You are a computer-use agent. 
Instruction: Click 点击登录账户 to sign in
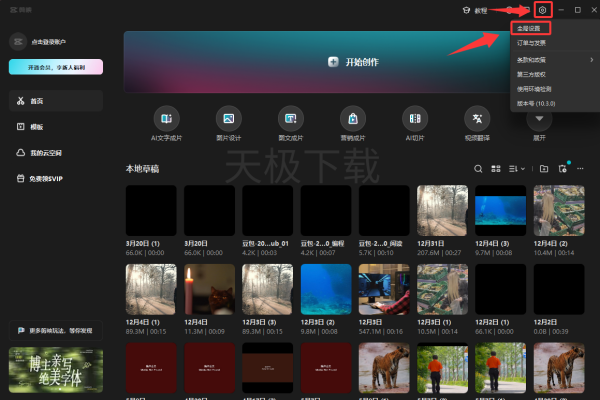pos(40,41)
